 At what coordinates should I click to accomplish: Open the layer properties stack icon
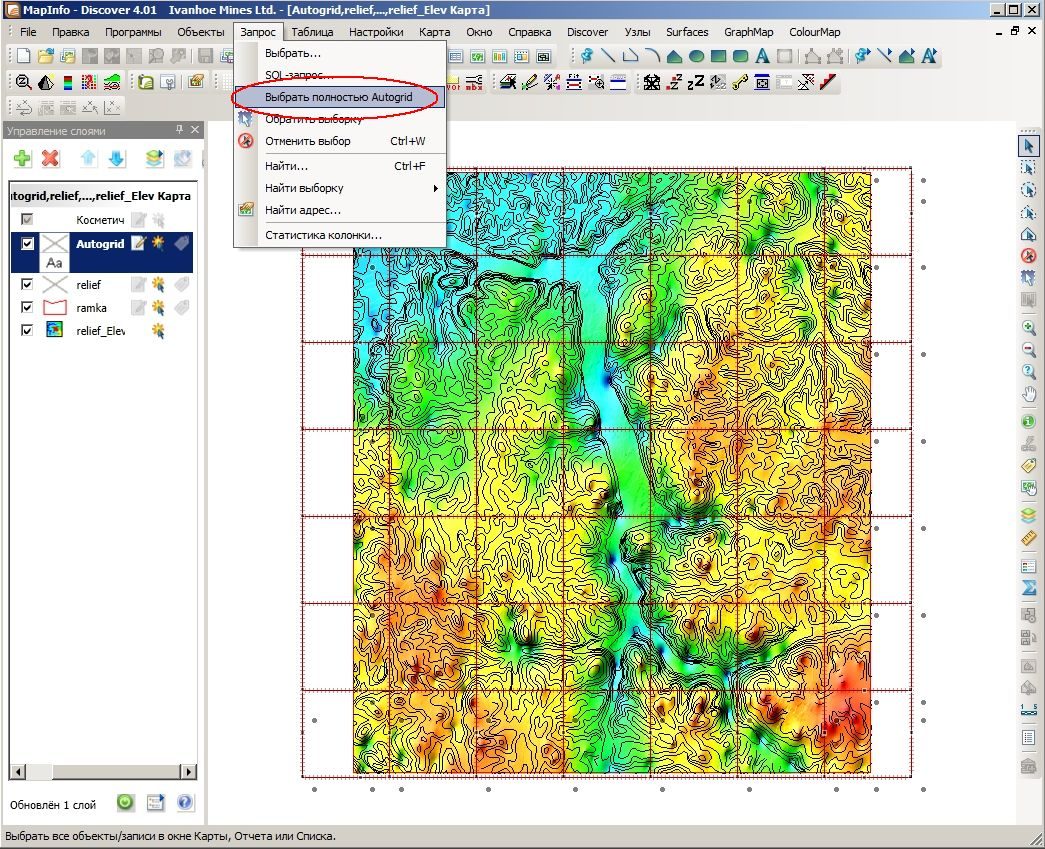pyautogui.click(x=154, y=158)
